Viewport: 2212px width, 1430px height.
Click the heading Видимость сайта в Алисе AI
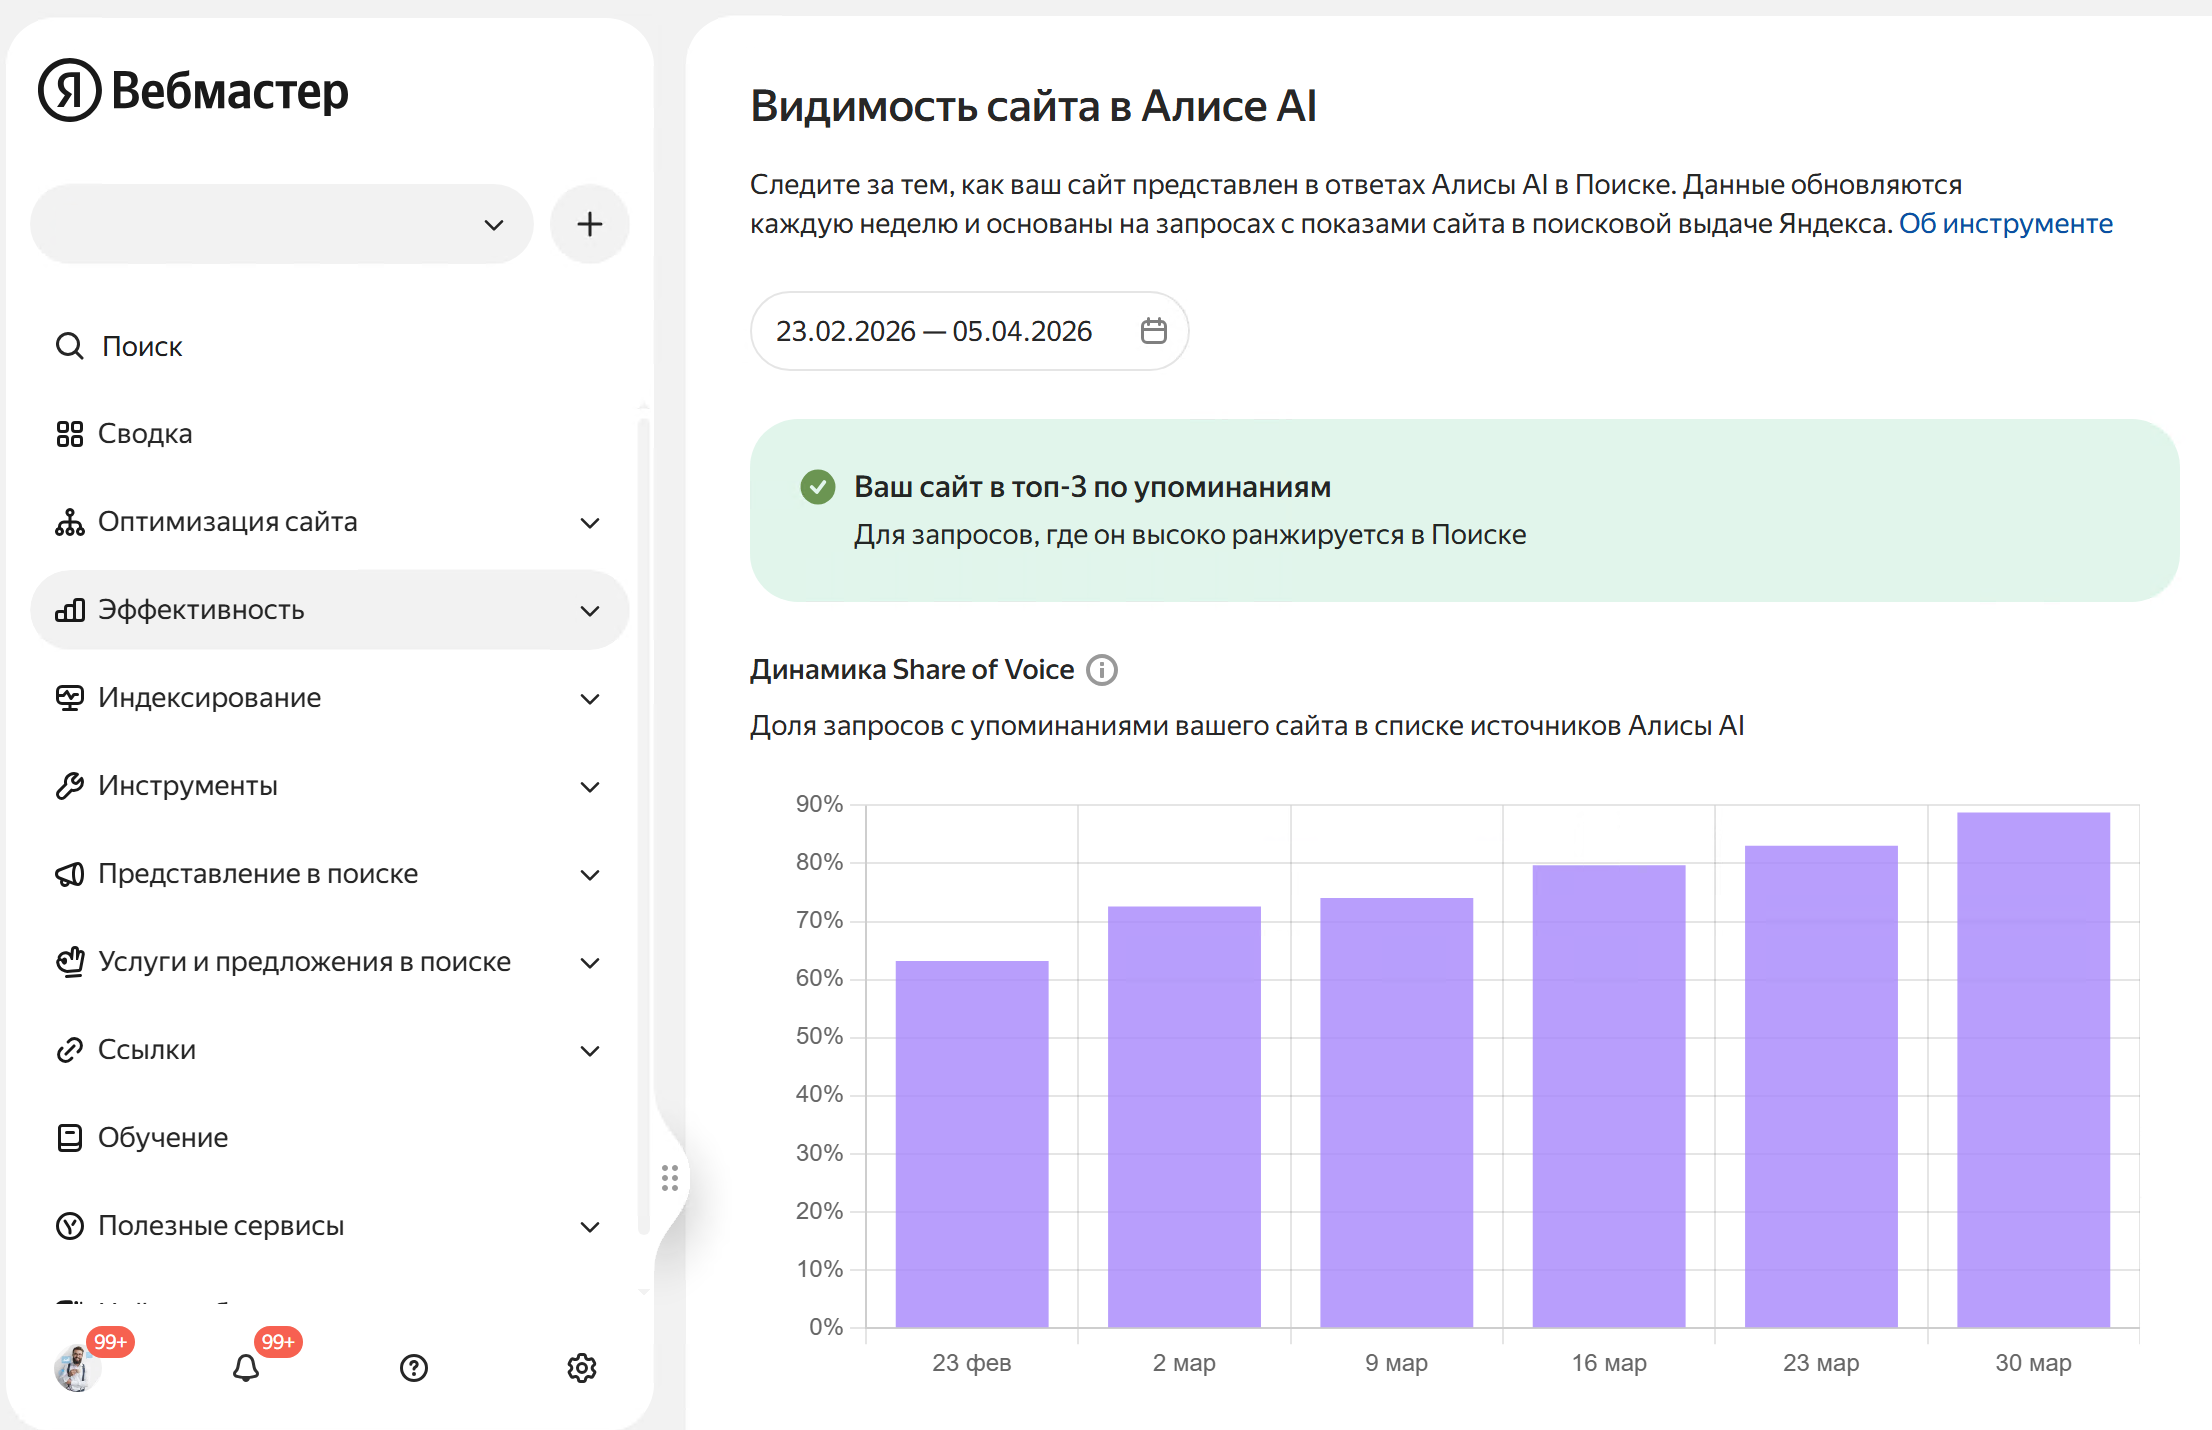pos(1034,106)
